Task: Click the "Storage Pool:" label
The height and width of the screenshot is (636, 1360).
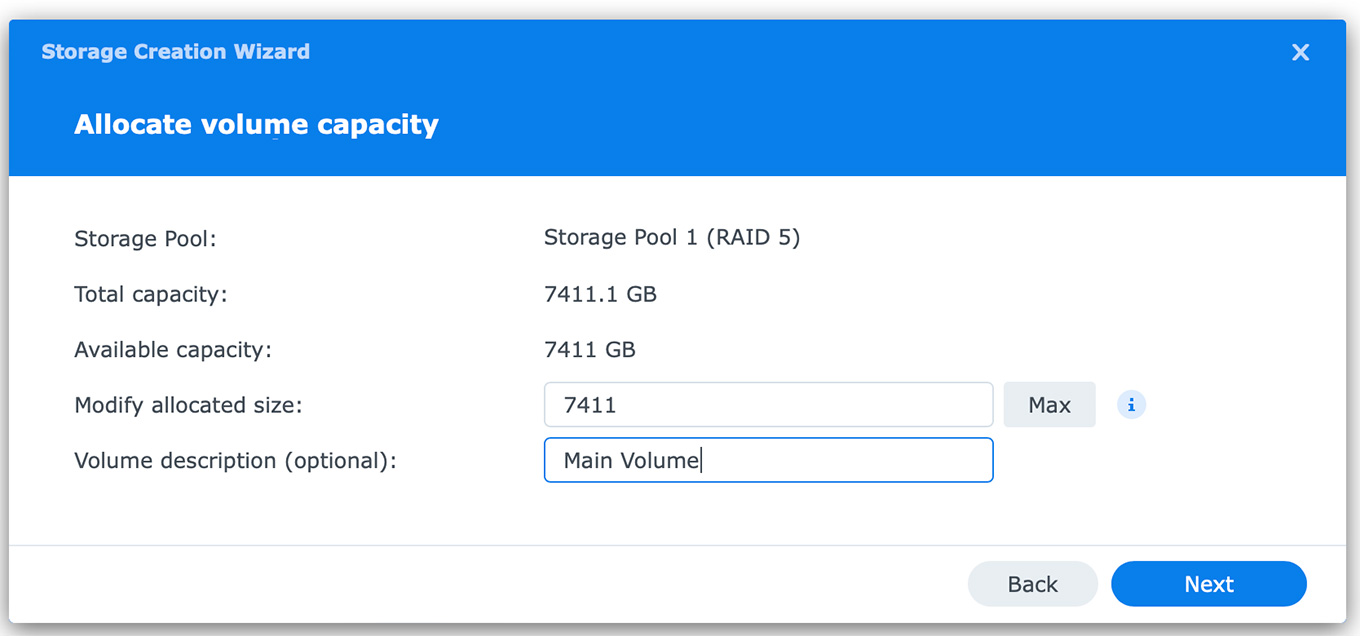Action: pyautogui.click(x=145, y=239)
